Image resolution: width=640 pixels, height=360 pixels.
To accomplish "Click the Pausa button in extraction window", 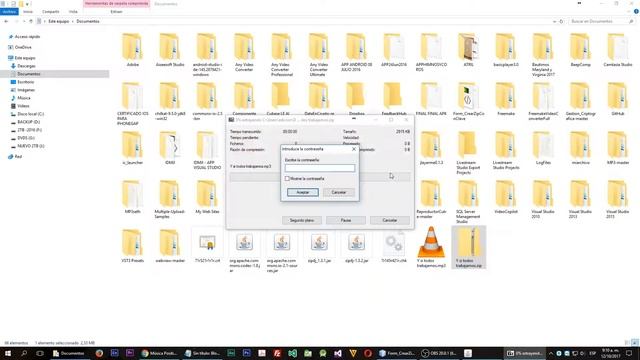I will [x=346, y=220].
